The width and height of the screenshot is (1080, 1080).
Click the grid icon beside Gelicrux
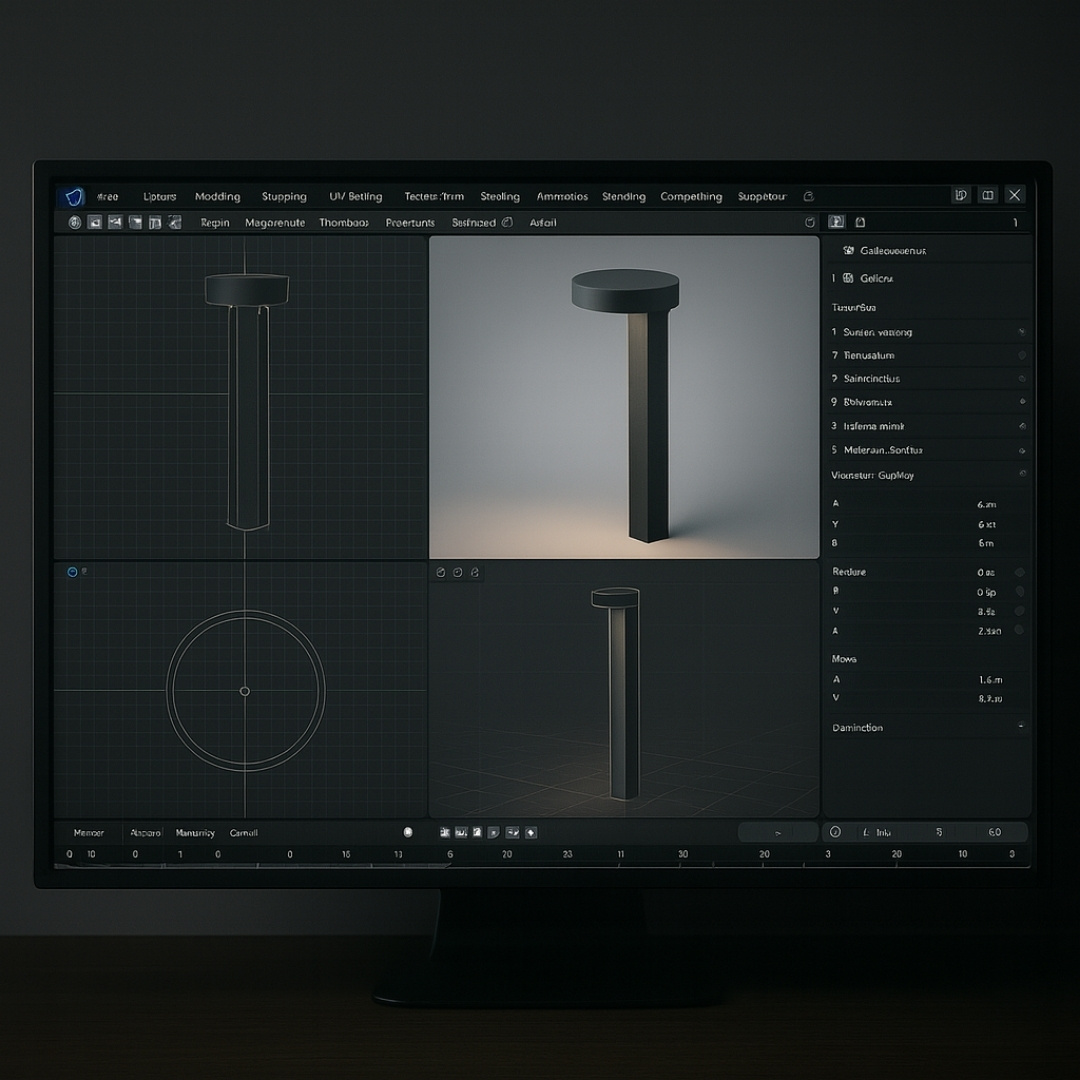click(849, 278)
